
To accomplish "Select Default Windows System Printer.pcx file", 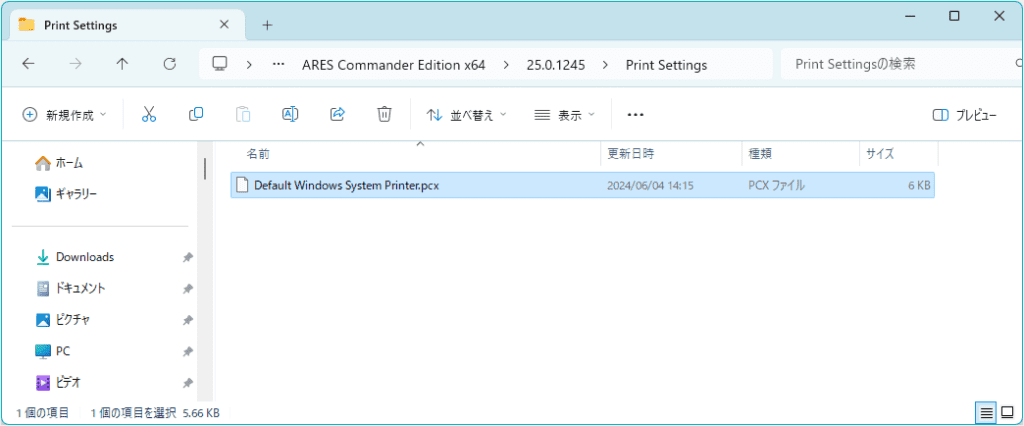I will point(582,186).
